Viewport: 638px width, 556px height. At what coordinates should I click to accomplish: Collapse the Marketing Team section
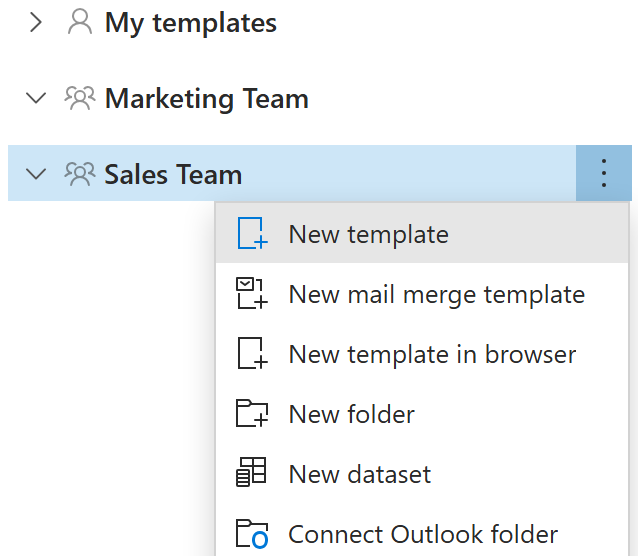37,98
